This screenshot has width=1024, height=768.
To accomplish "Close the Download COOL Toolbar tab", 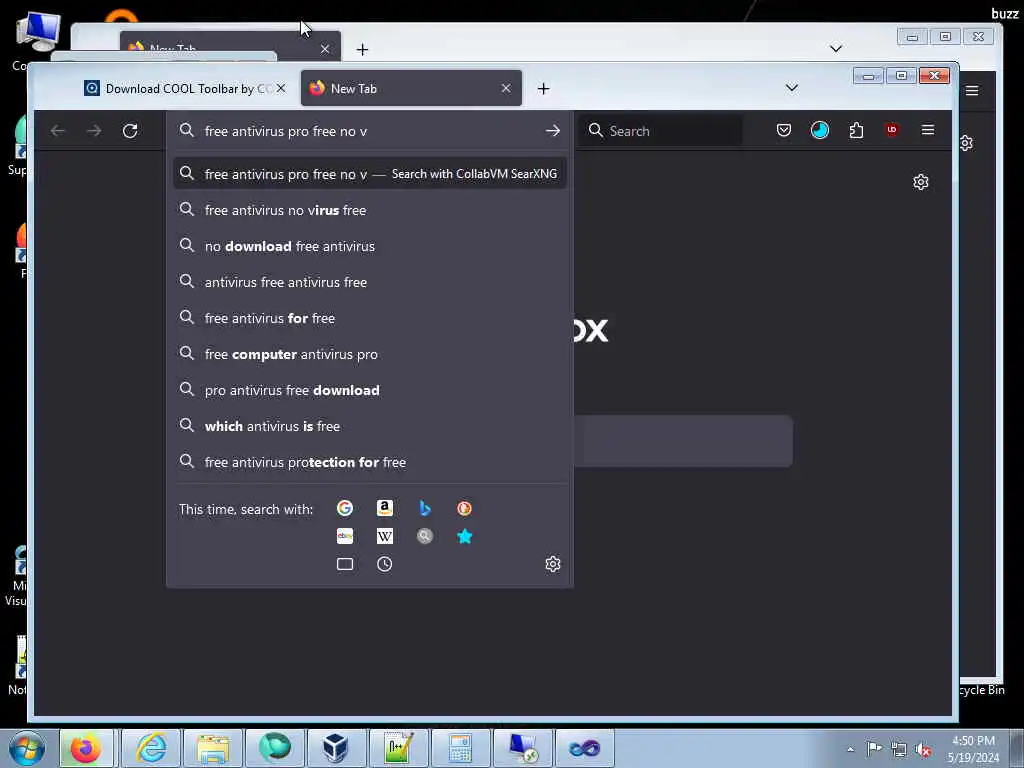I will 281,88.
